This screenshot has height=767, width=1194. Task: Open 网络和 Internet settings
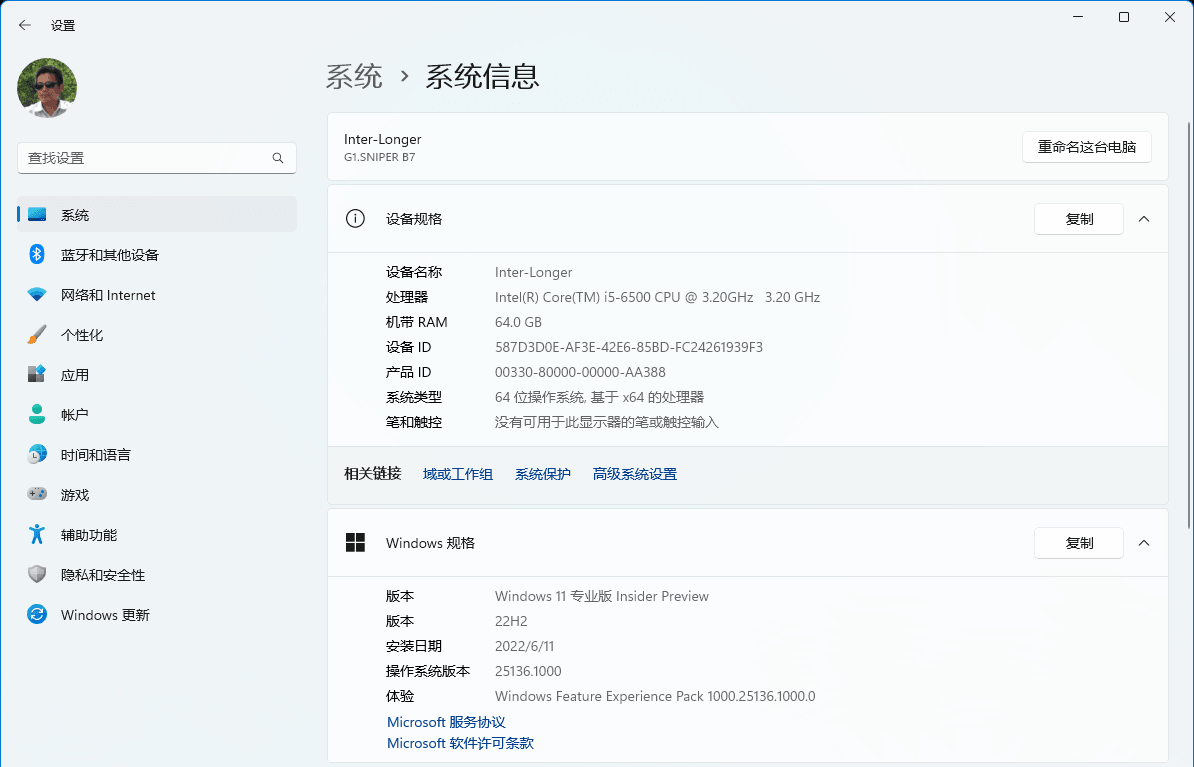[x=157, y=295]
